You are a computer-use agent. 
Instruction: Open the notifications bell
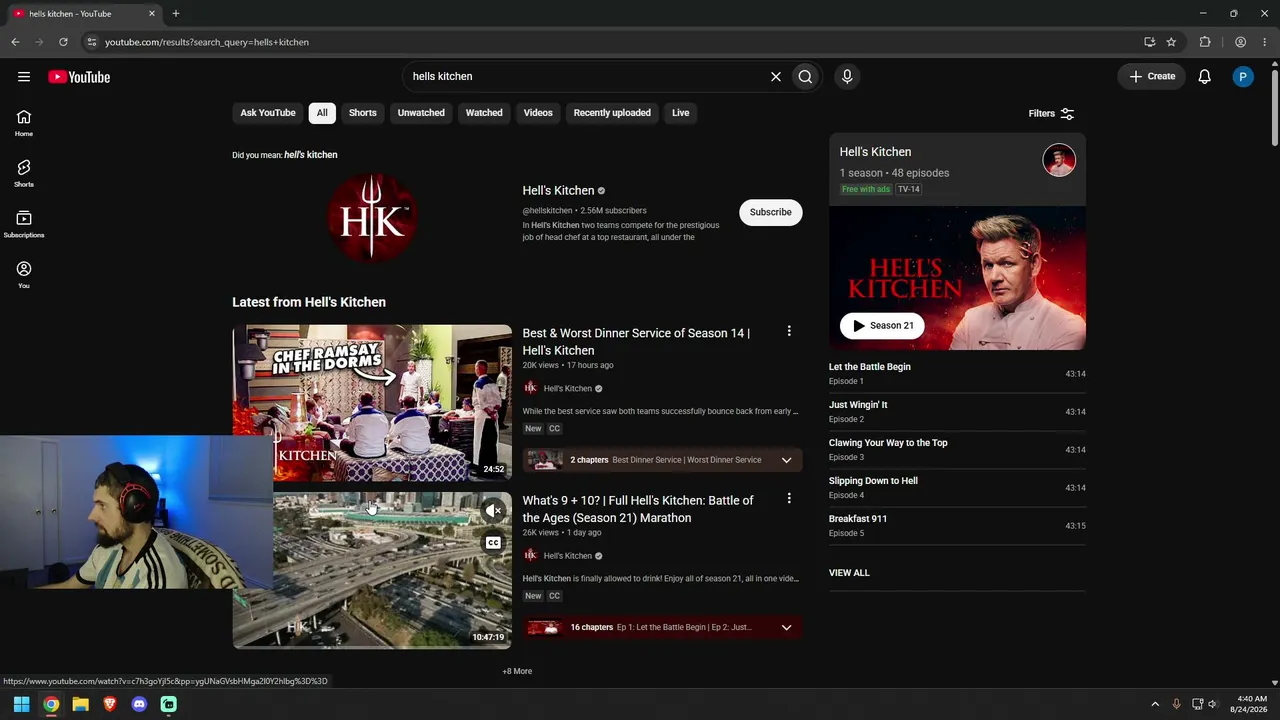click(x=1205, y=77)
